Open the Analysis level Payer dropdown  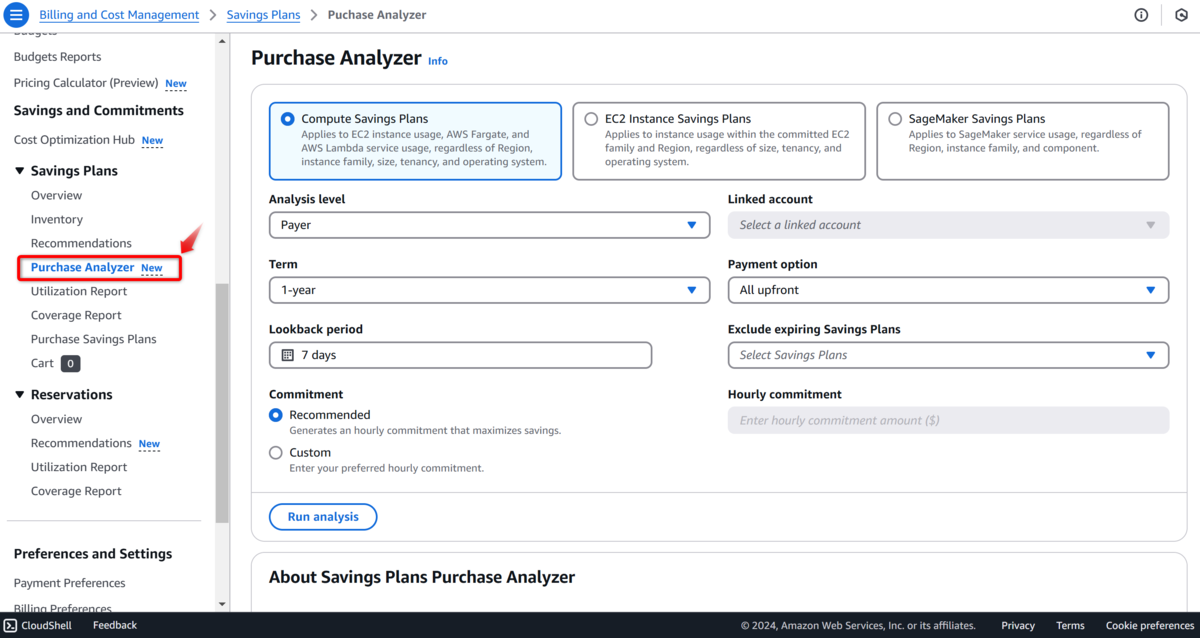coord(489,225)
